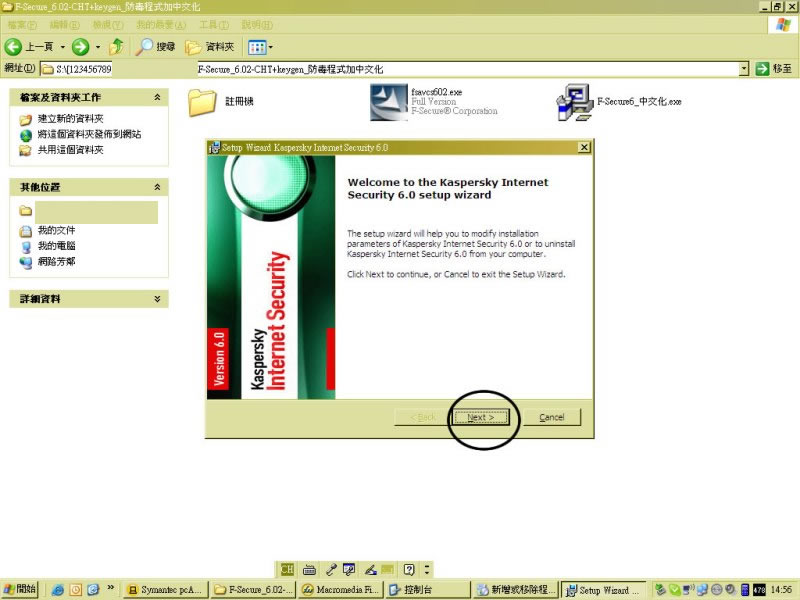Click inside the Explorer address bar
This screenshot has height=600, width=800.
point(389,69)
